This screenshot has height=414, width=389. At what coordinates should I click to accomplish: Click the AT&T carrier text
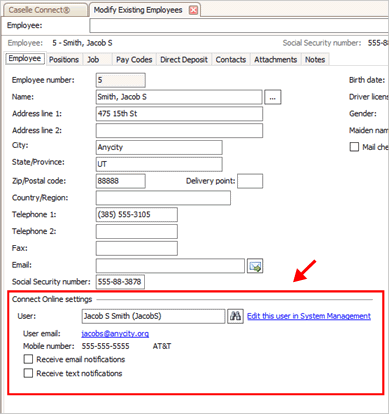[162, 346]
